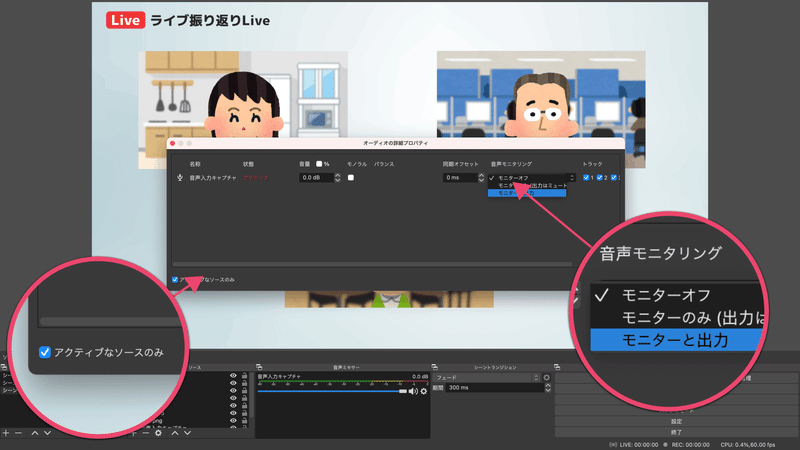Open the audio mixer channel gear settings
The width and height of the screenshot is (800, 450).
point(424,391)
